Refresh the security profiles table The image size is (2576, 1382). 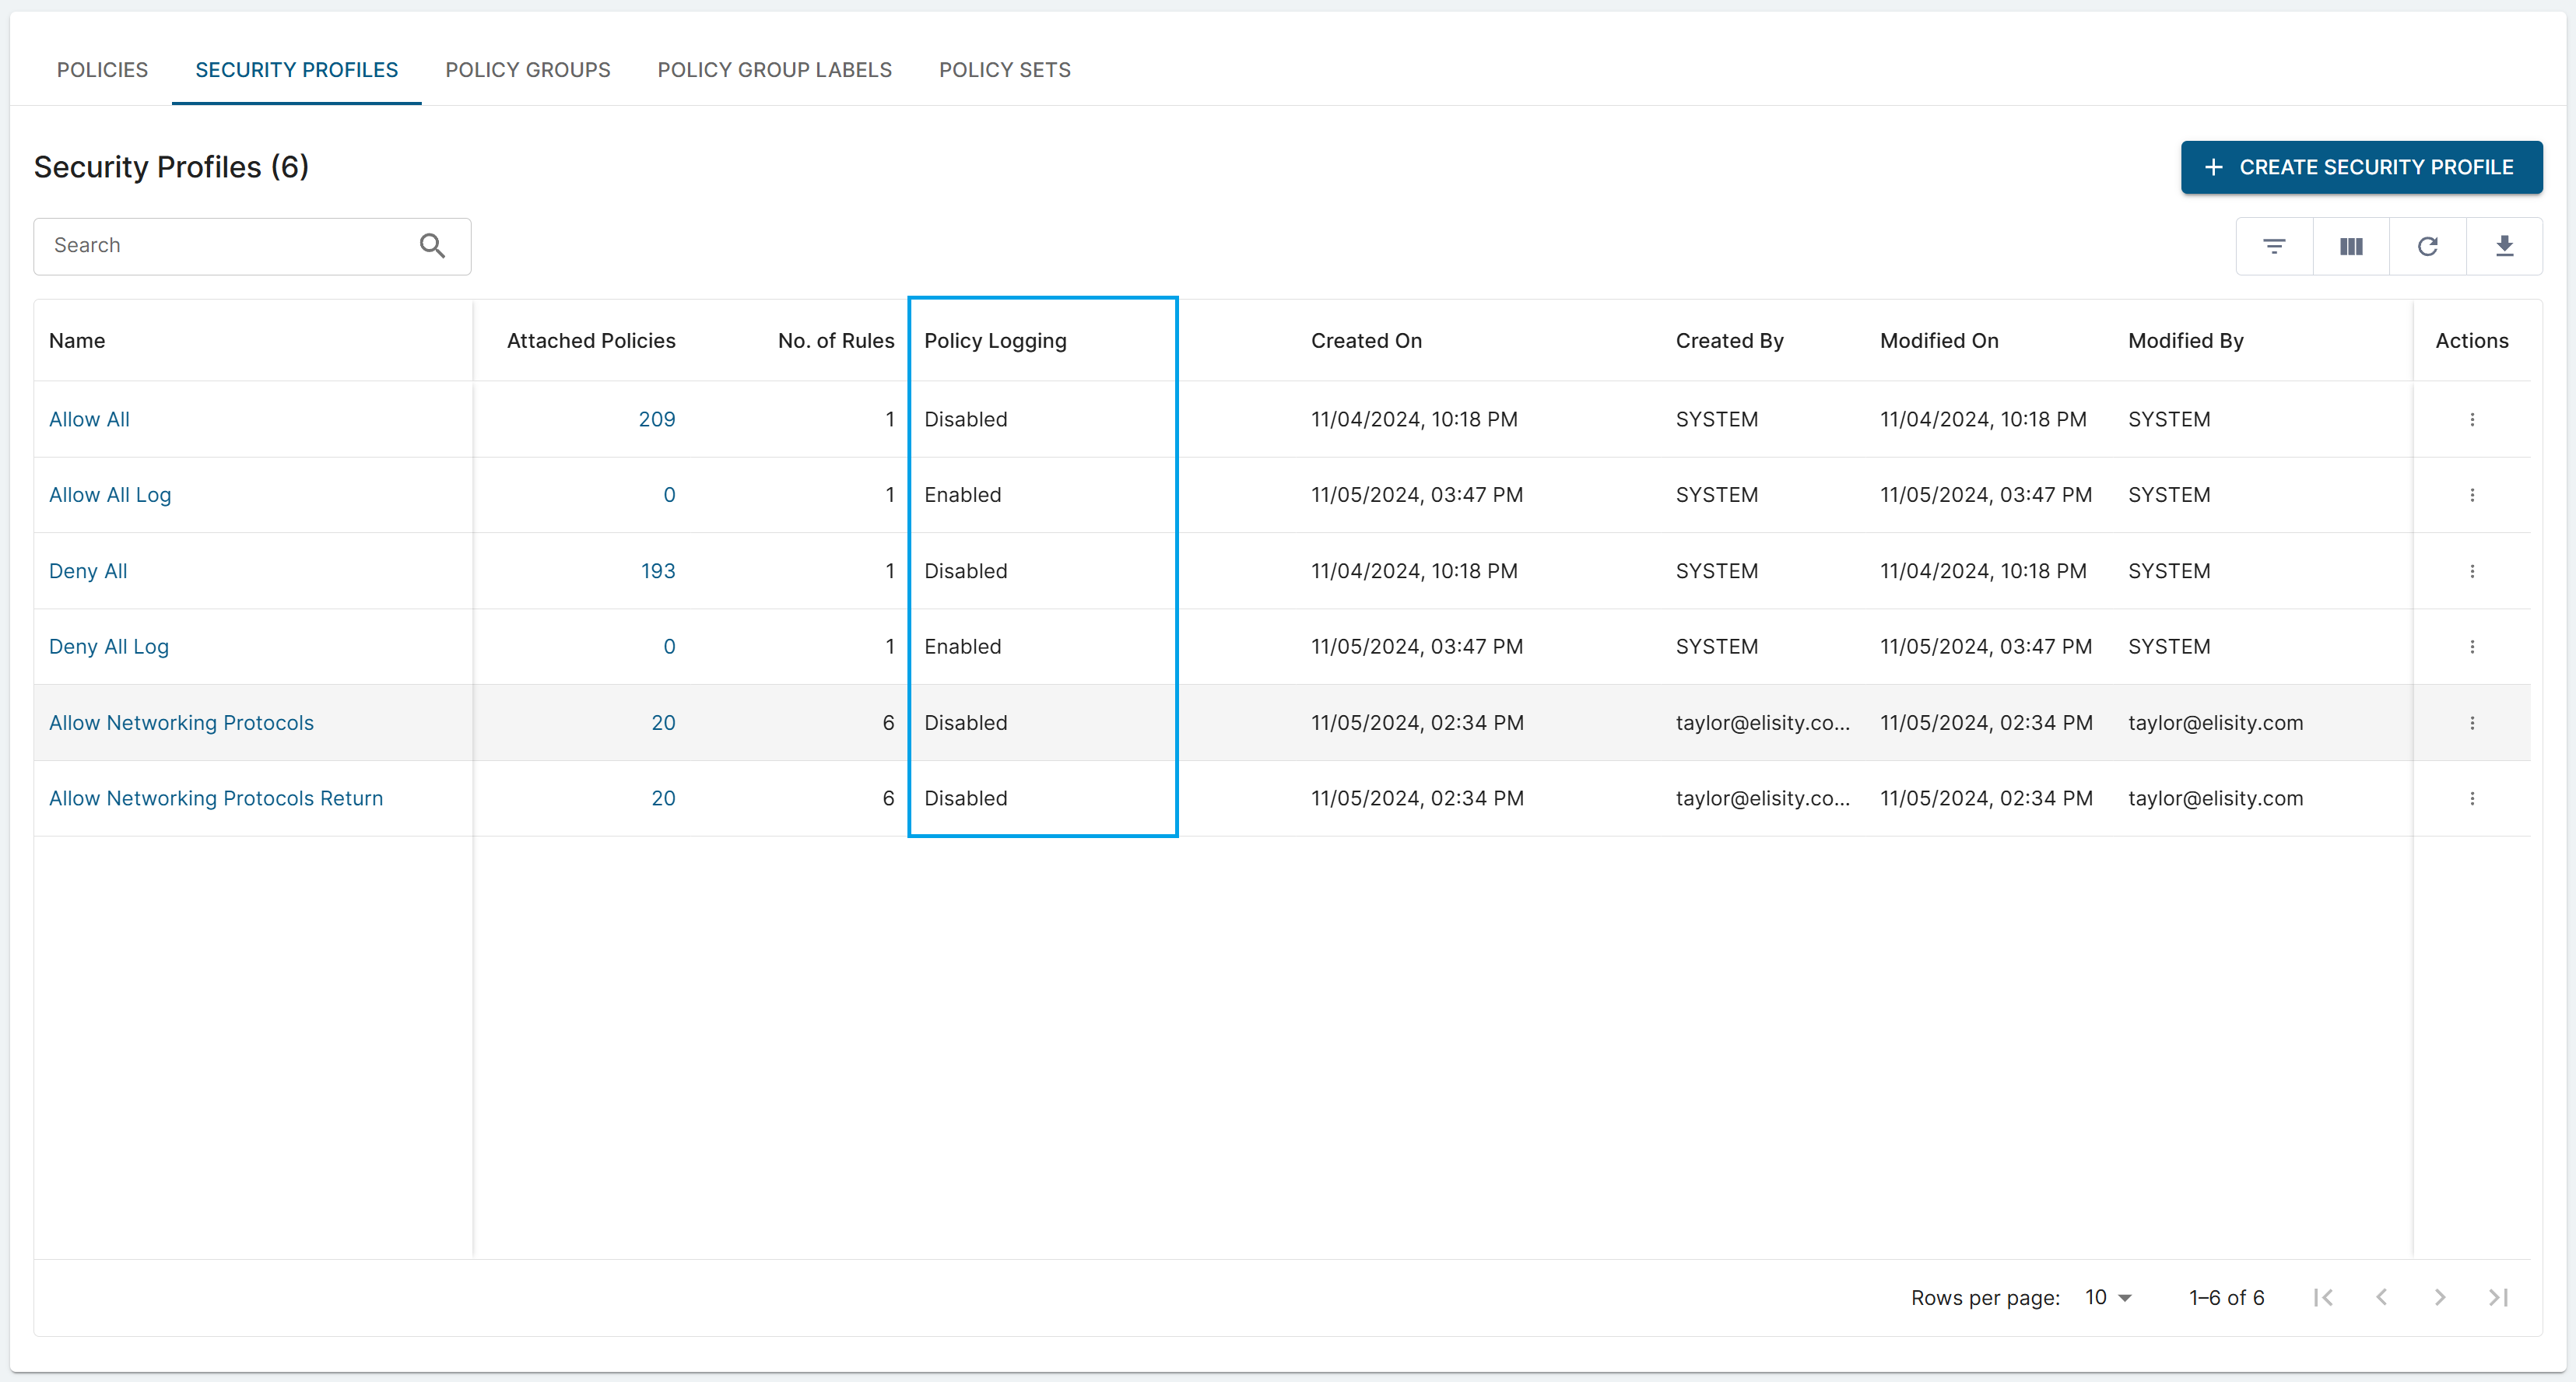tap(2427, 246)
